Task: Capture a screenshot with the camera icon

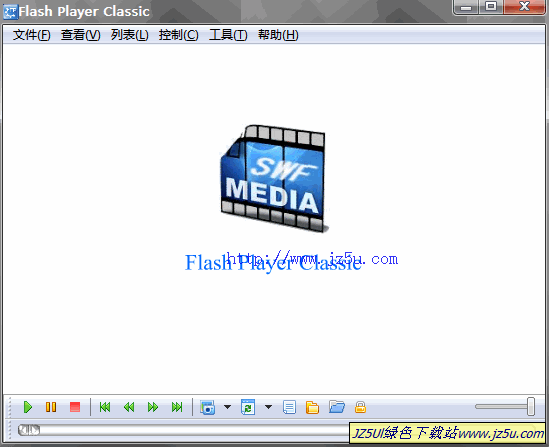Action: tap(208, 407)
